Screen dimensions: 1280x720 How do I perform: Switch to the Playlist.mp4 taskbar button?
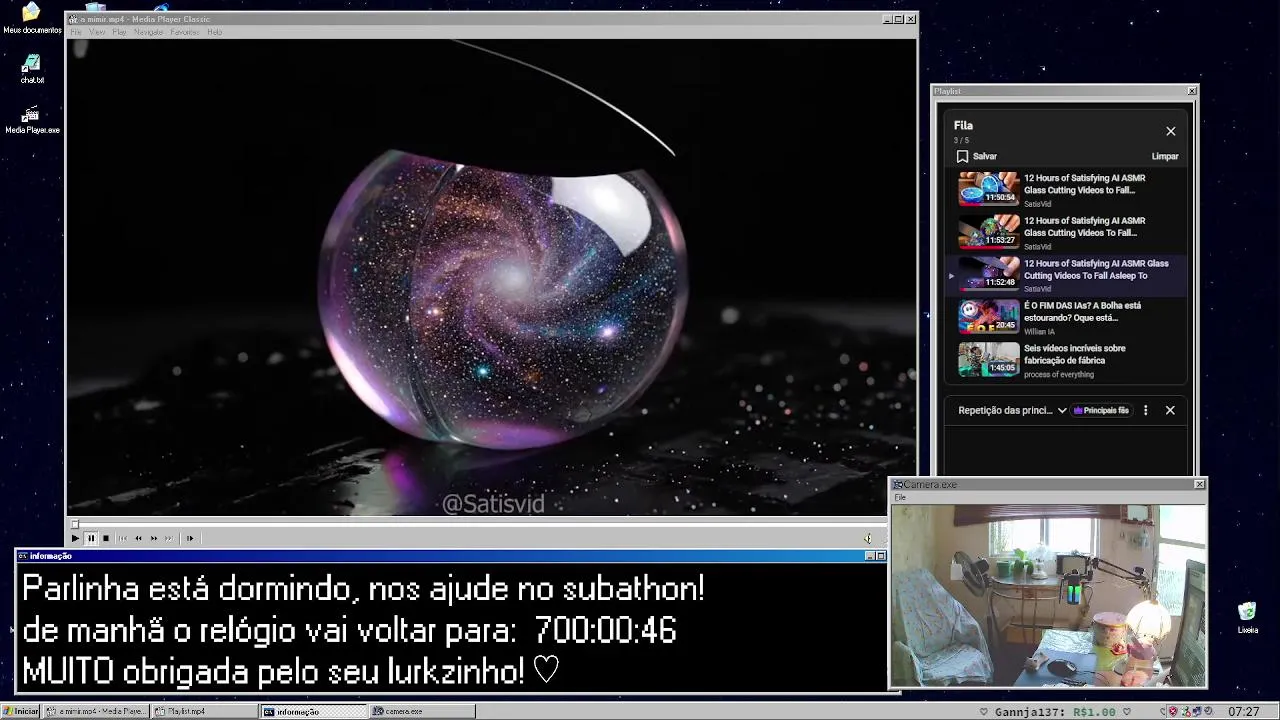205,711
